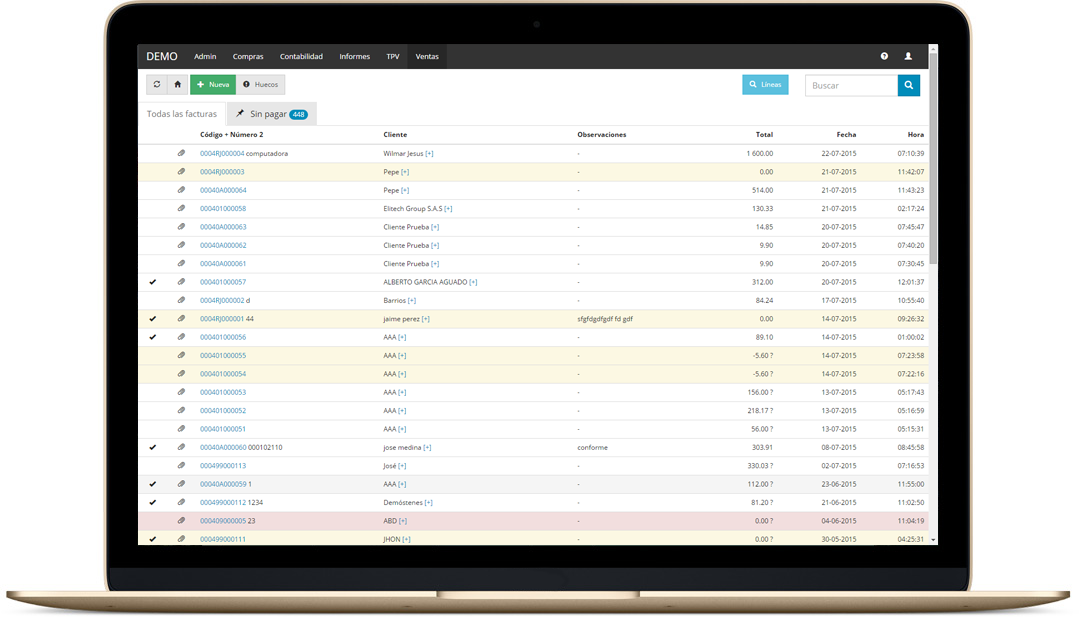Open the TPV menu
The image size is (1079, 617).
393,56
